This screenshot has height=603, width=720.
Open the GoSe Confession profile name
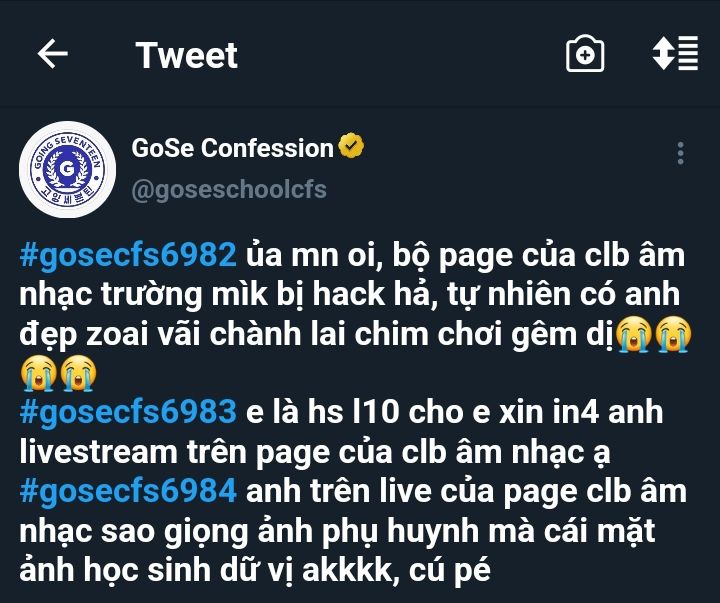[x=232, y=148]
